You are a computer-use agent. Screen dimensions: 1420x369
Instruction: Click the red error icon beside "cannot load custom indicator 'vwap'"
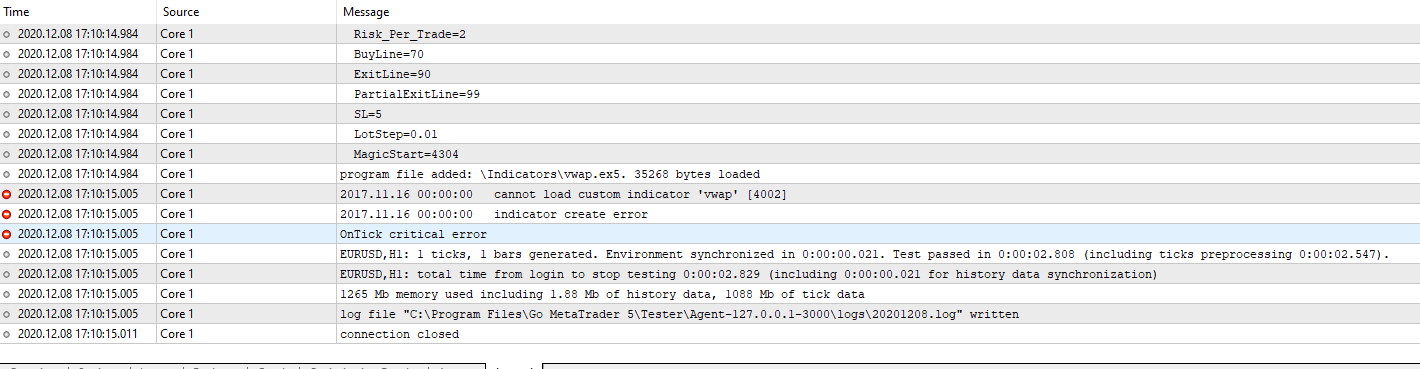(7, 194)
